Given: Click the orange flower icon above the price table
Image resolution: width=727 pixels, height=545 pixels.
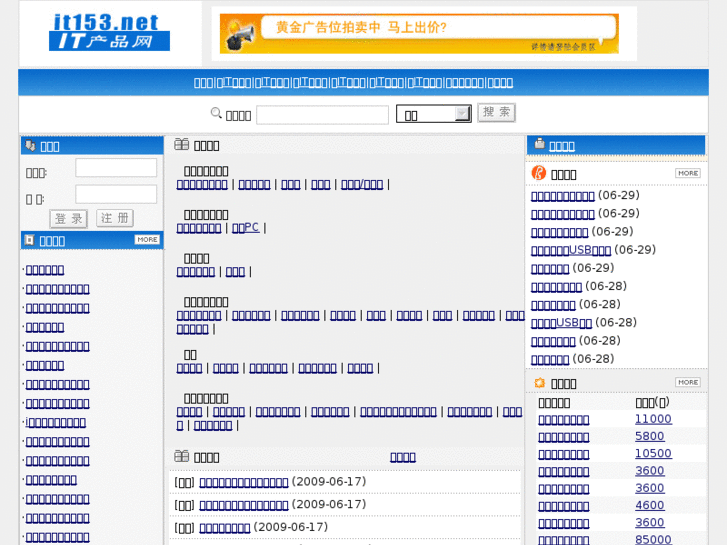Looking at the screenshot, I should click(x=539, y=383).
